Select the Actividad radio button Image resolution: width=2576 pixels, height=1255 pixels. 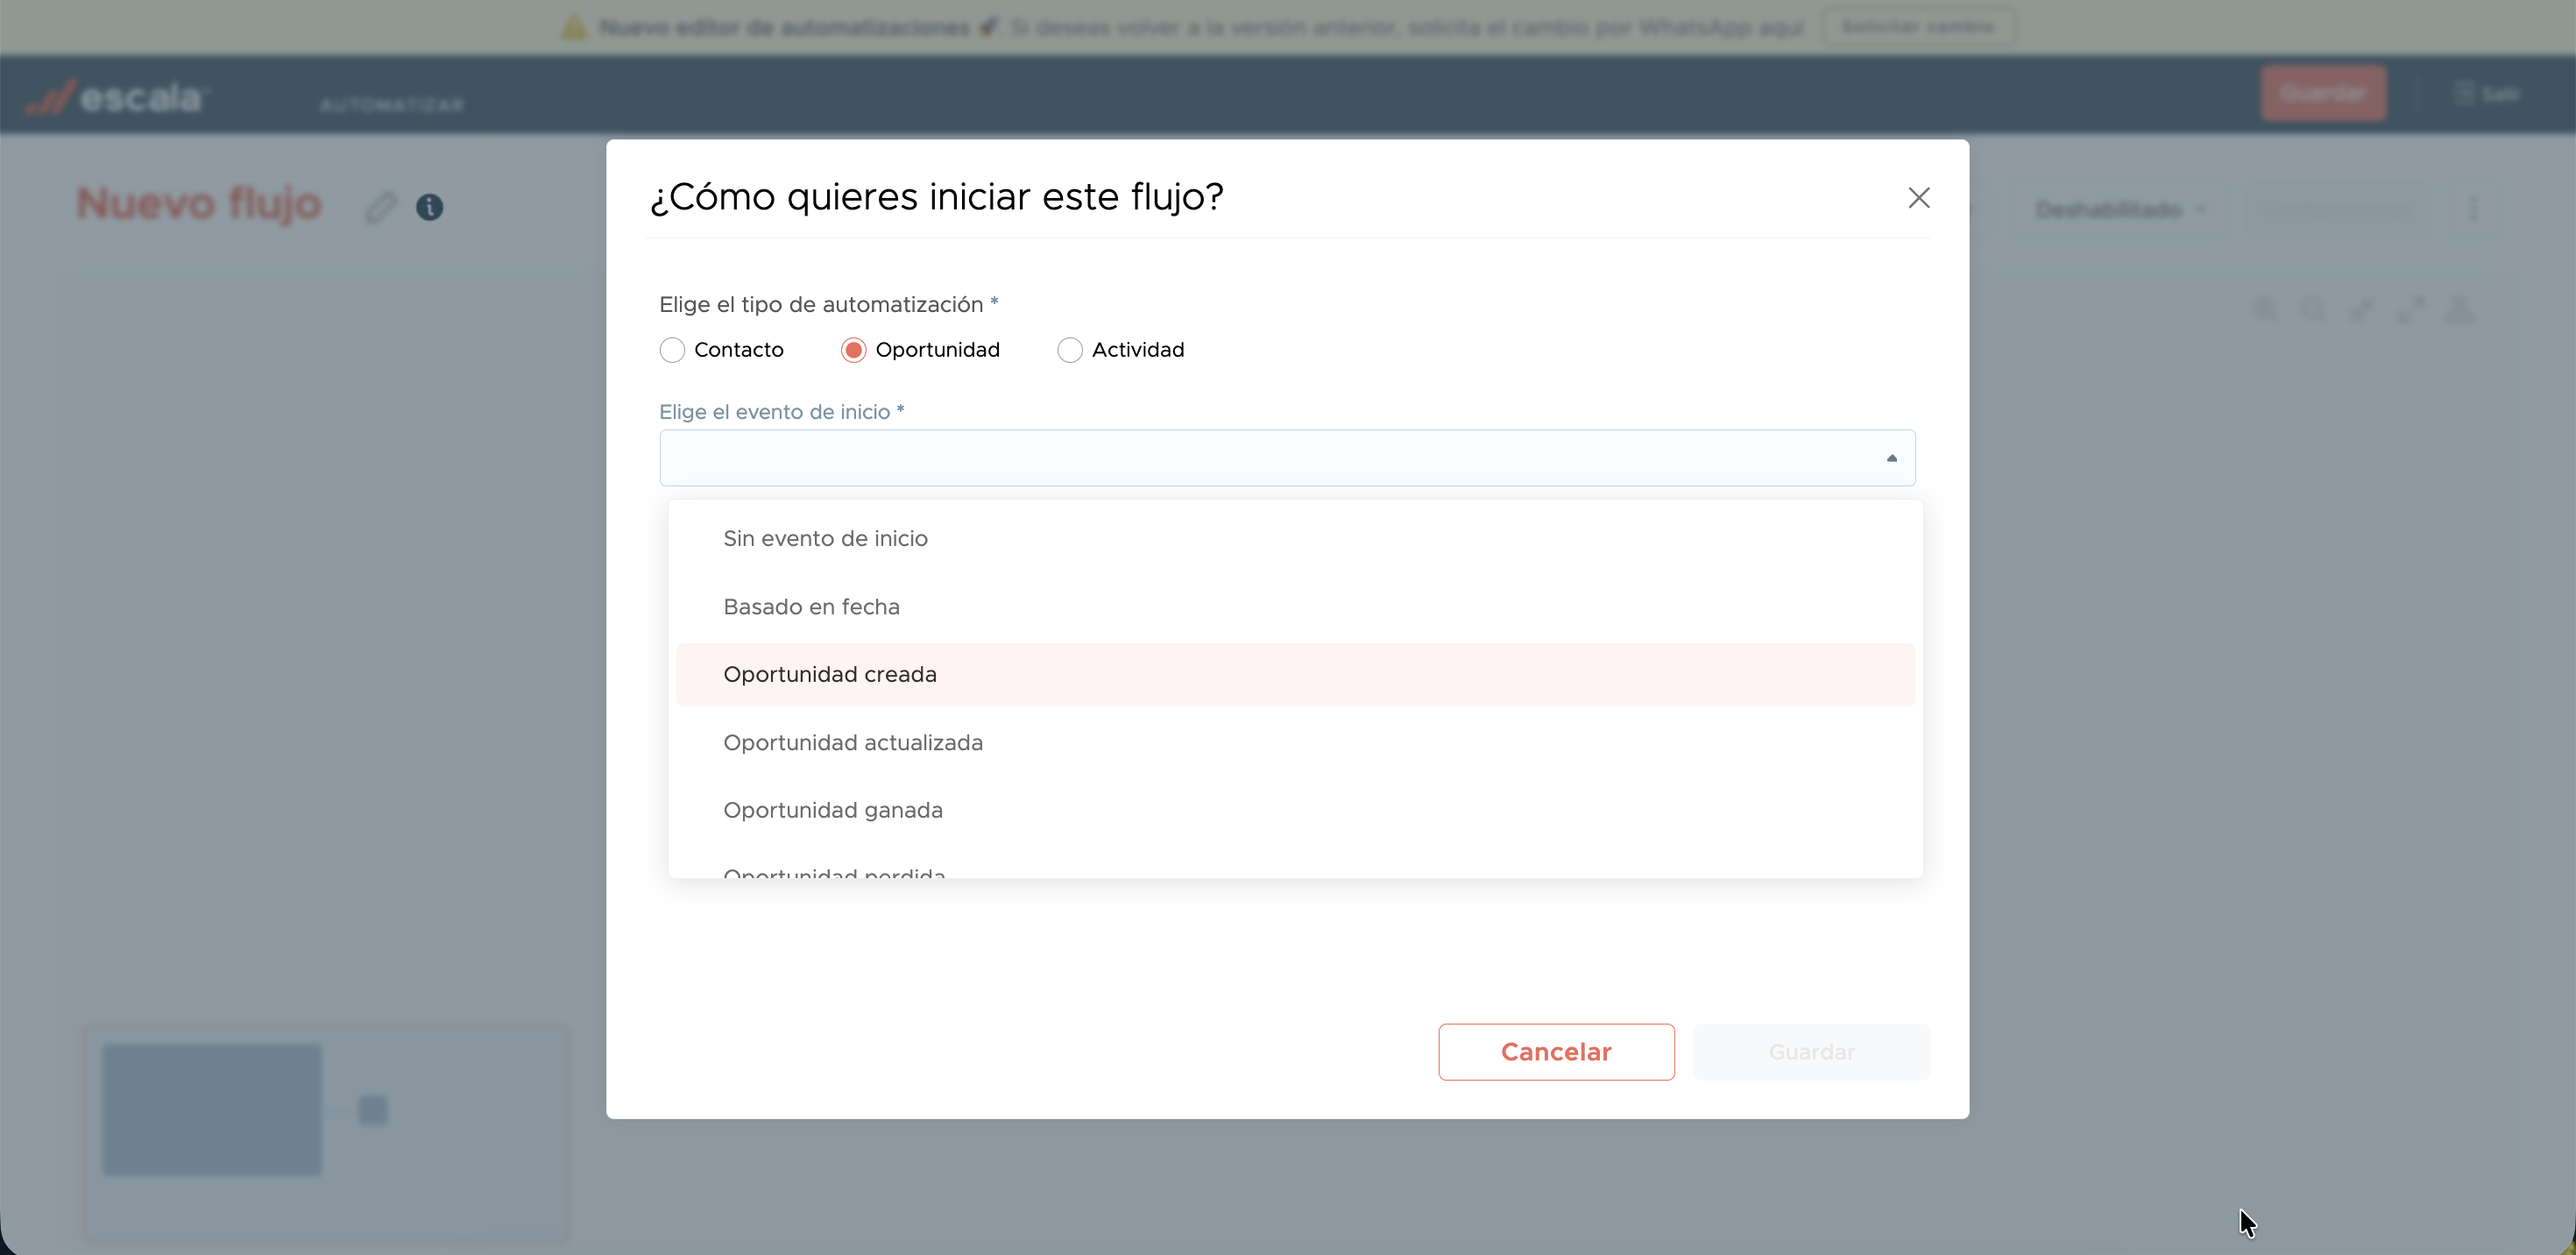point(1069,350)
